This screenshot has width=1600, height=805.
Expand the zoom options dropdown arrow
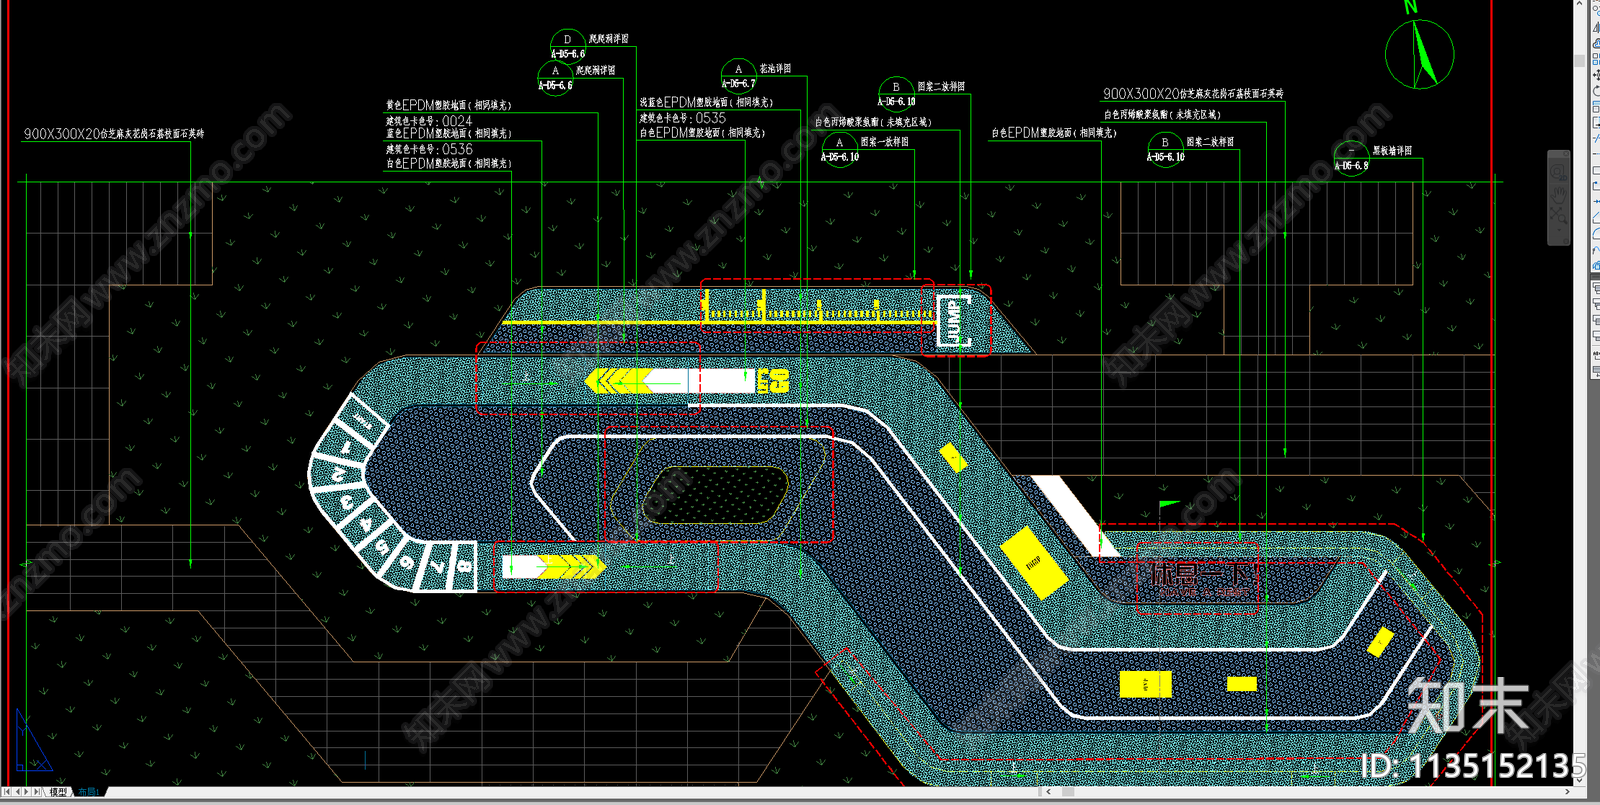point(1558,228)
